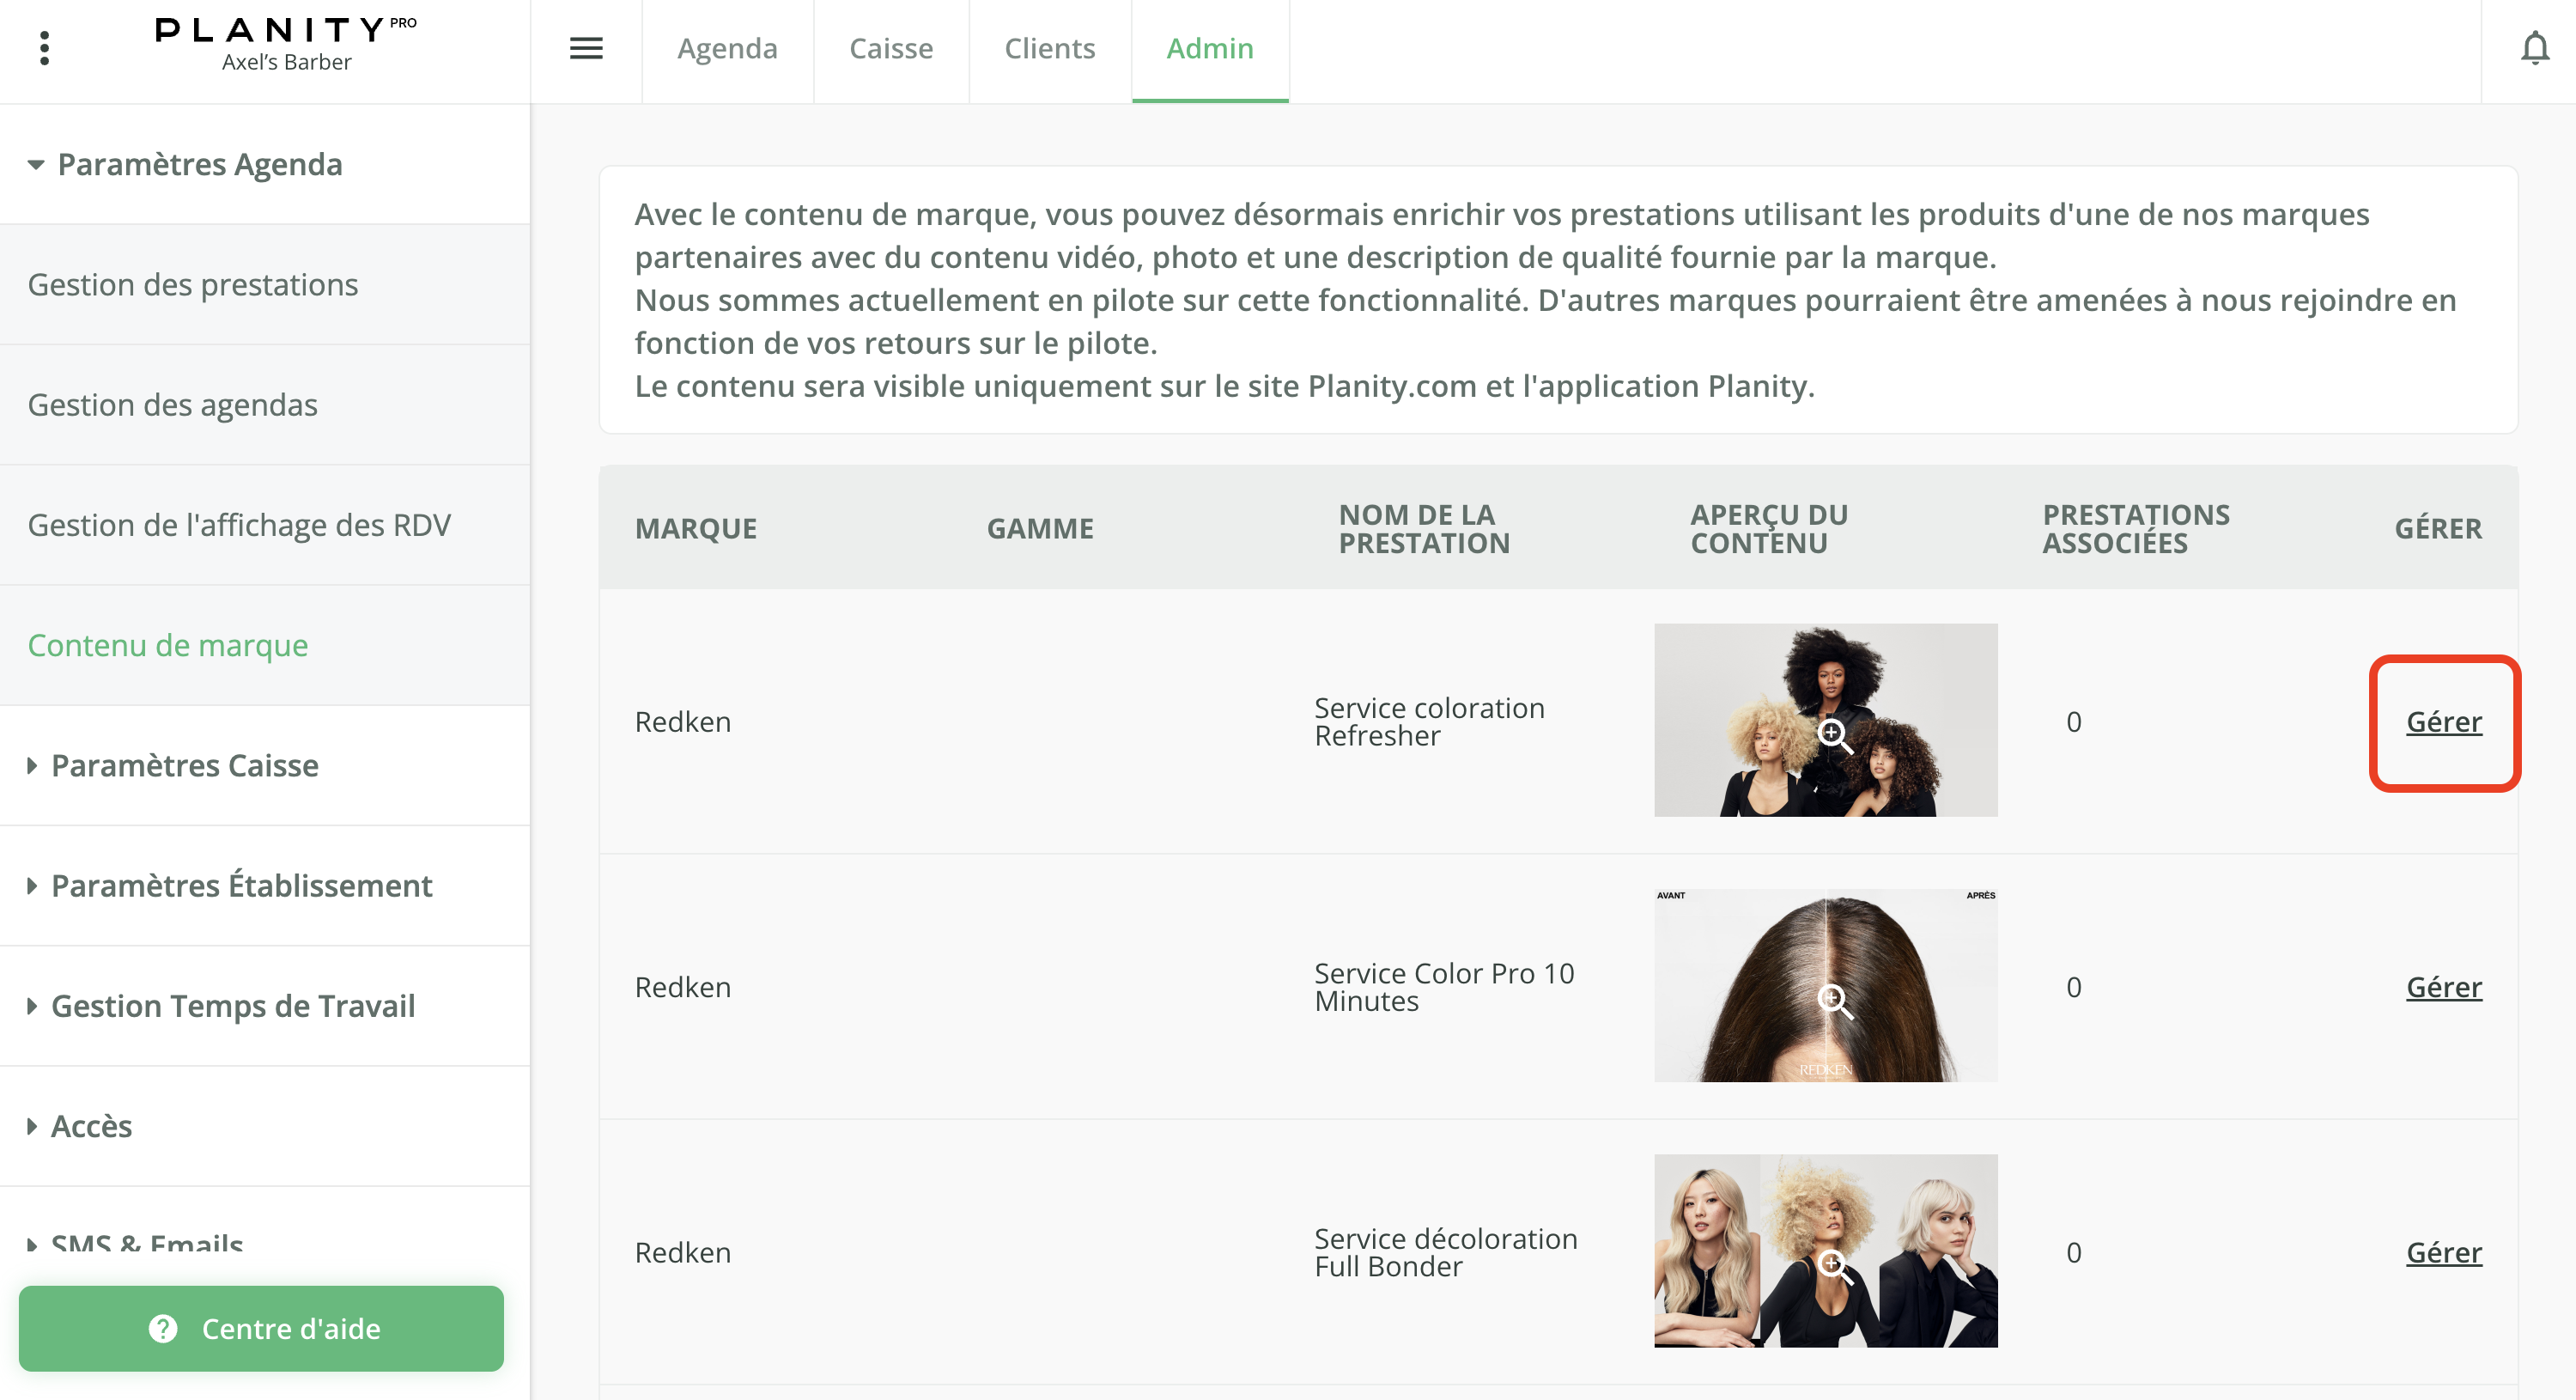Switch to the Agenda tab
2576x1400 pixels.
click(727, 48)
